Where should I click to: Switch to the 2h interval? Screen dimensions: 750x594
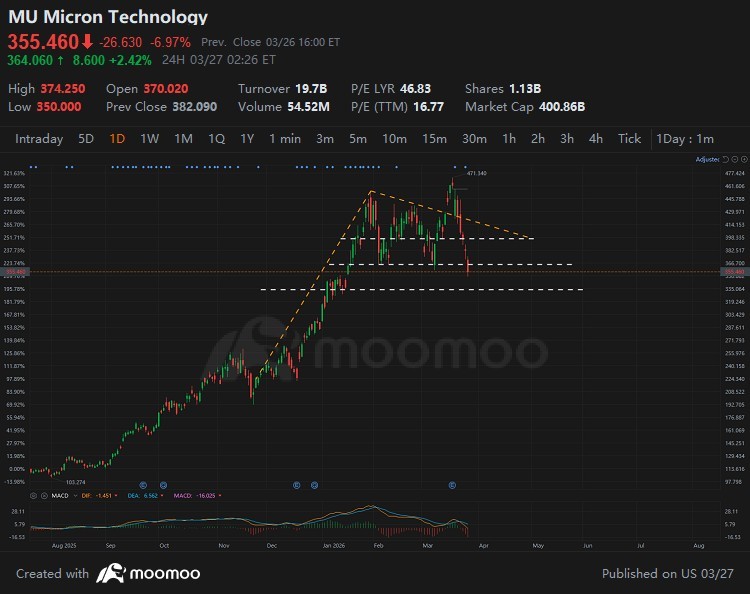(x=538, y=139)
